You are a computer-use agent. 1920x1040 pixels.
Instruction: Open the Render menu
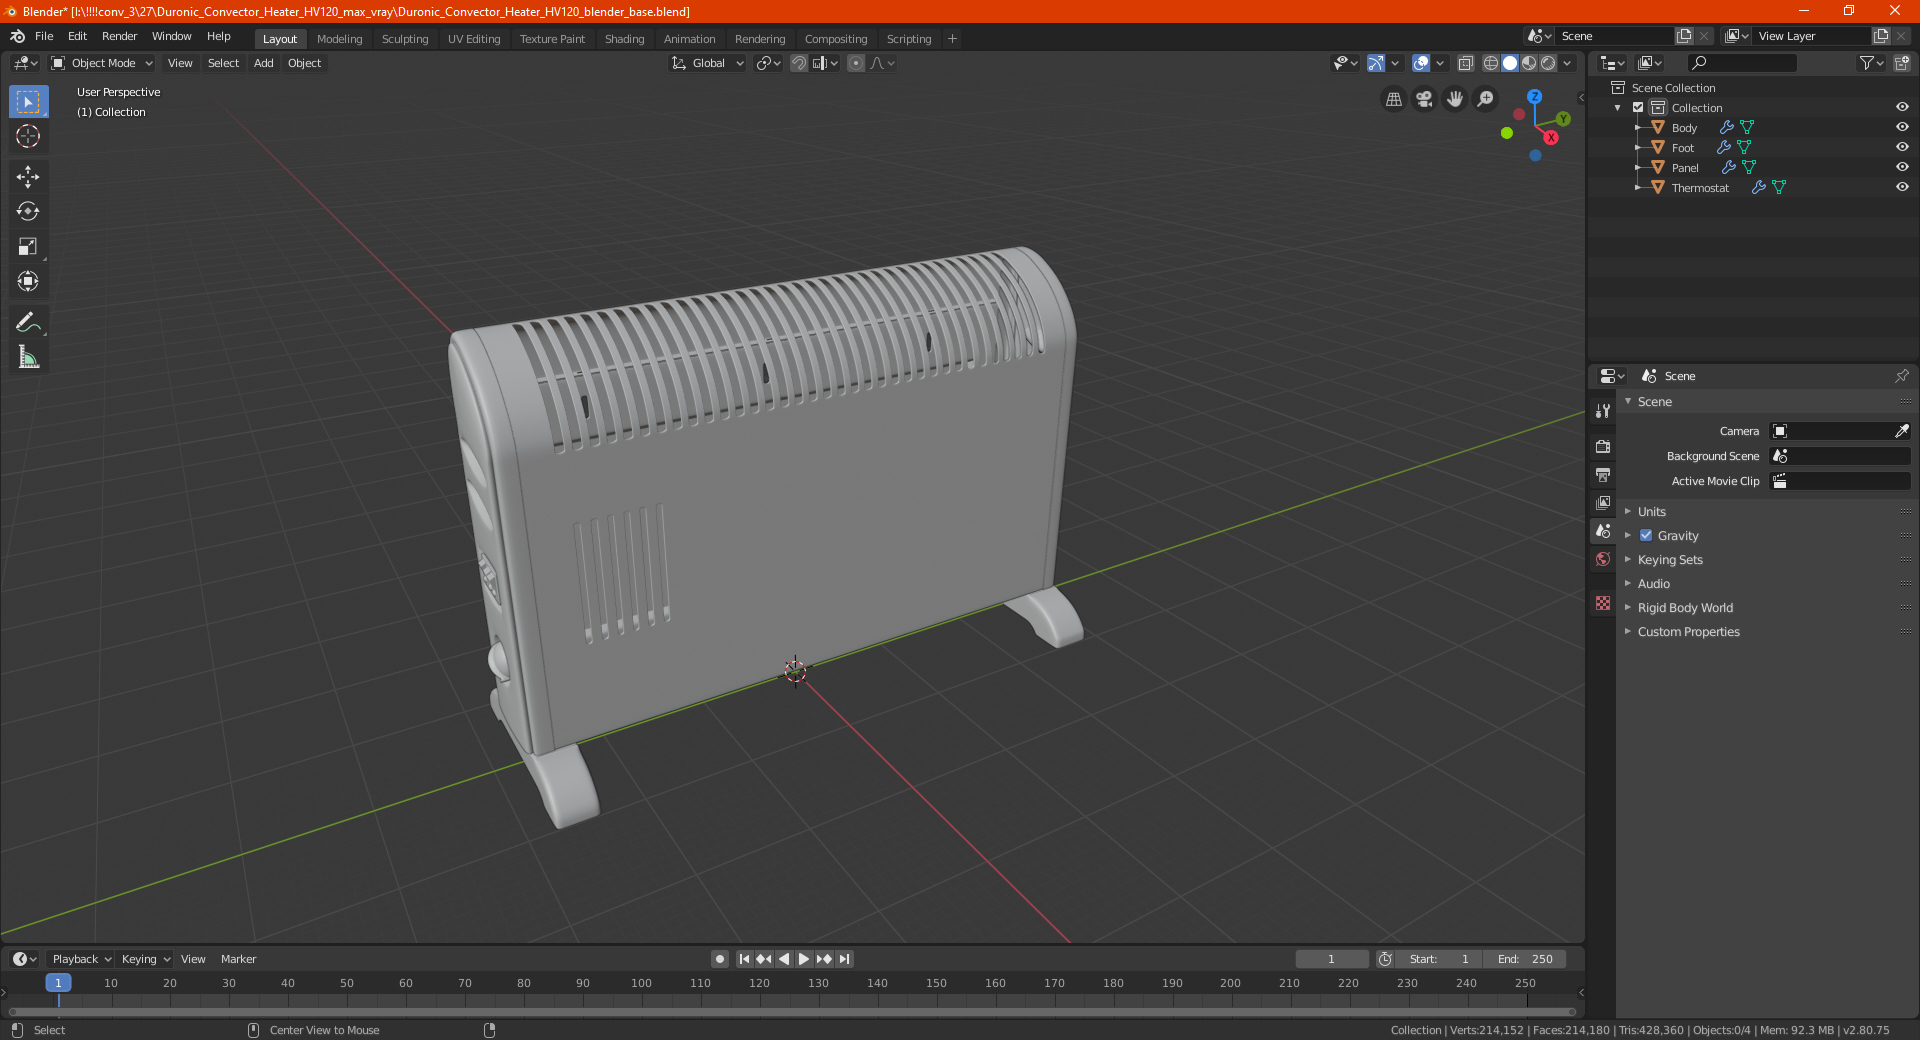pos(119,36)
